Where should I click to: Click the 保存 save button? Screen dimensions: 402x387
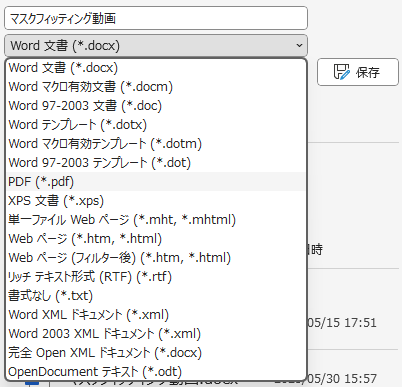(x=358, y=72)
